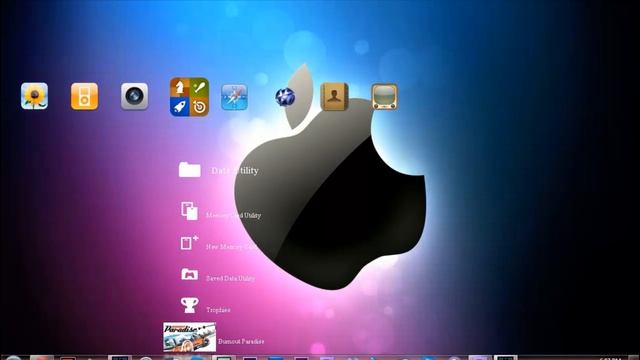The width and height of the screenshot is (640, 360).
Task: Select the Trophies cup icon
Action: [189, 305]
